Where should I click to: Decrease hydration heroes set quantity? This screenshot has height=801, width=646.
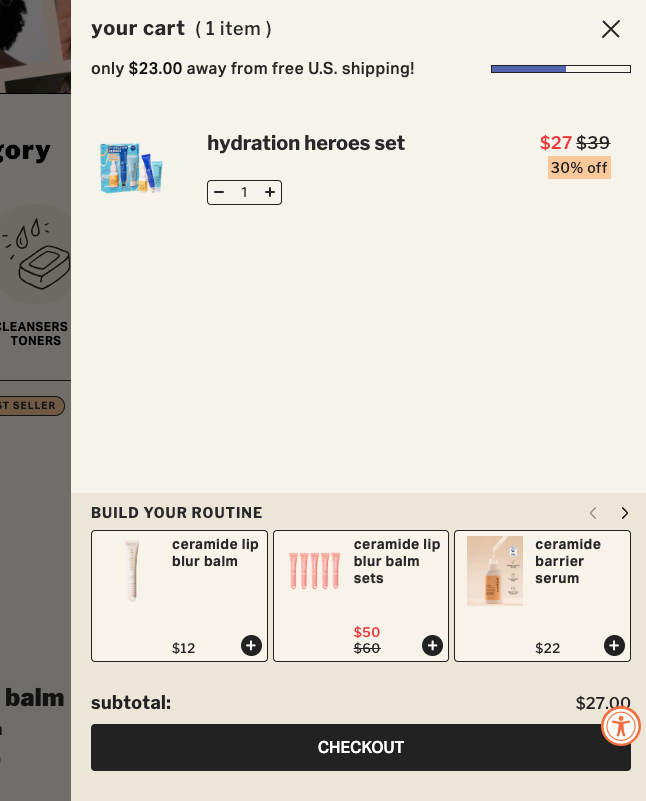pyautogui.click(x=219, y=192)
